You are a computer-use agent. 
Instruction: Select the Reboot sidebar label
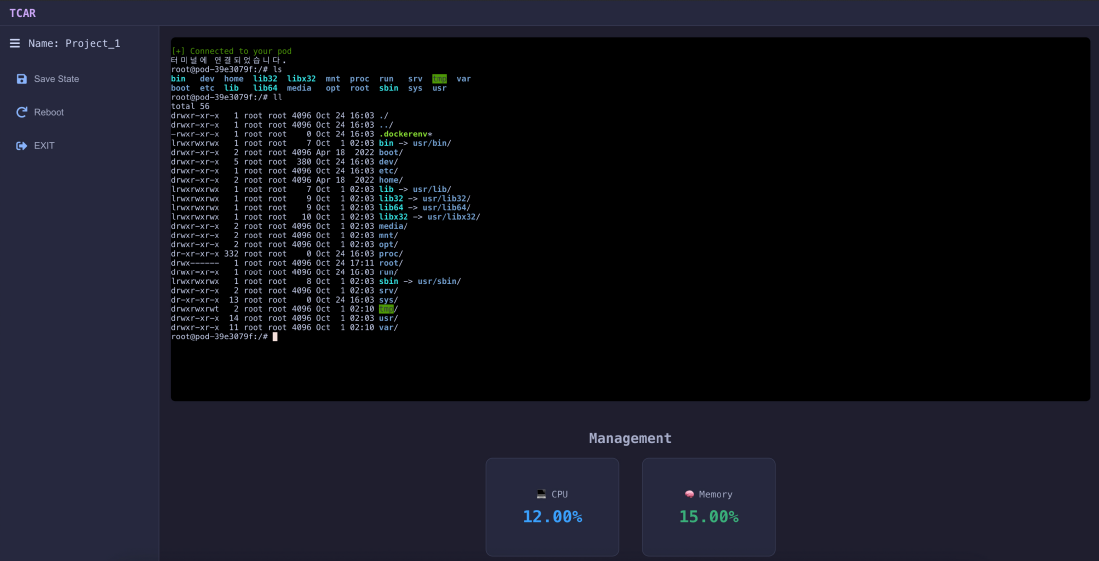pos(49,112)
